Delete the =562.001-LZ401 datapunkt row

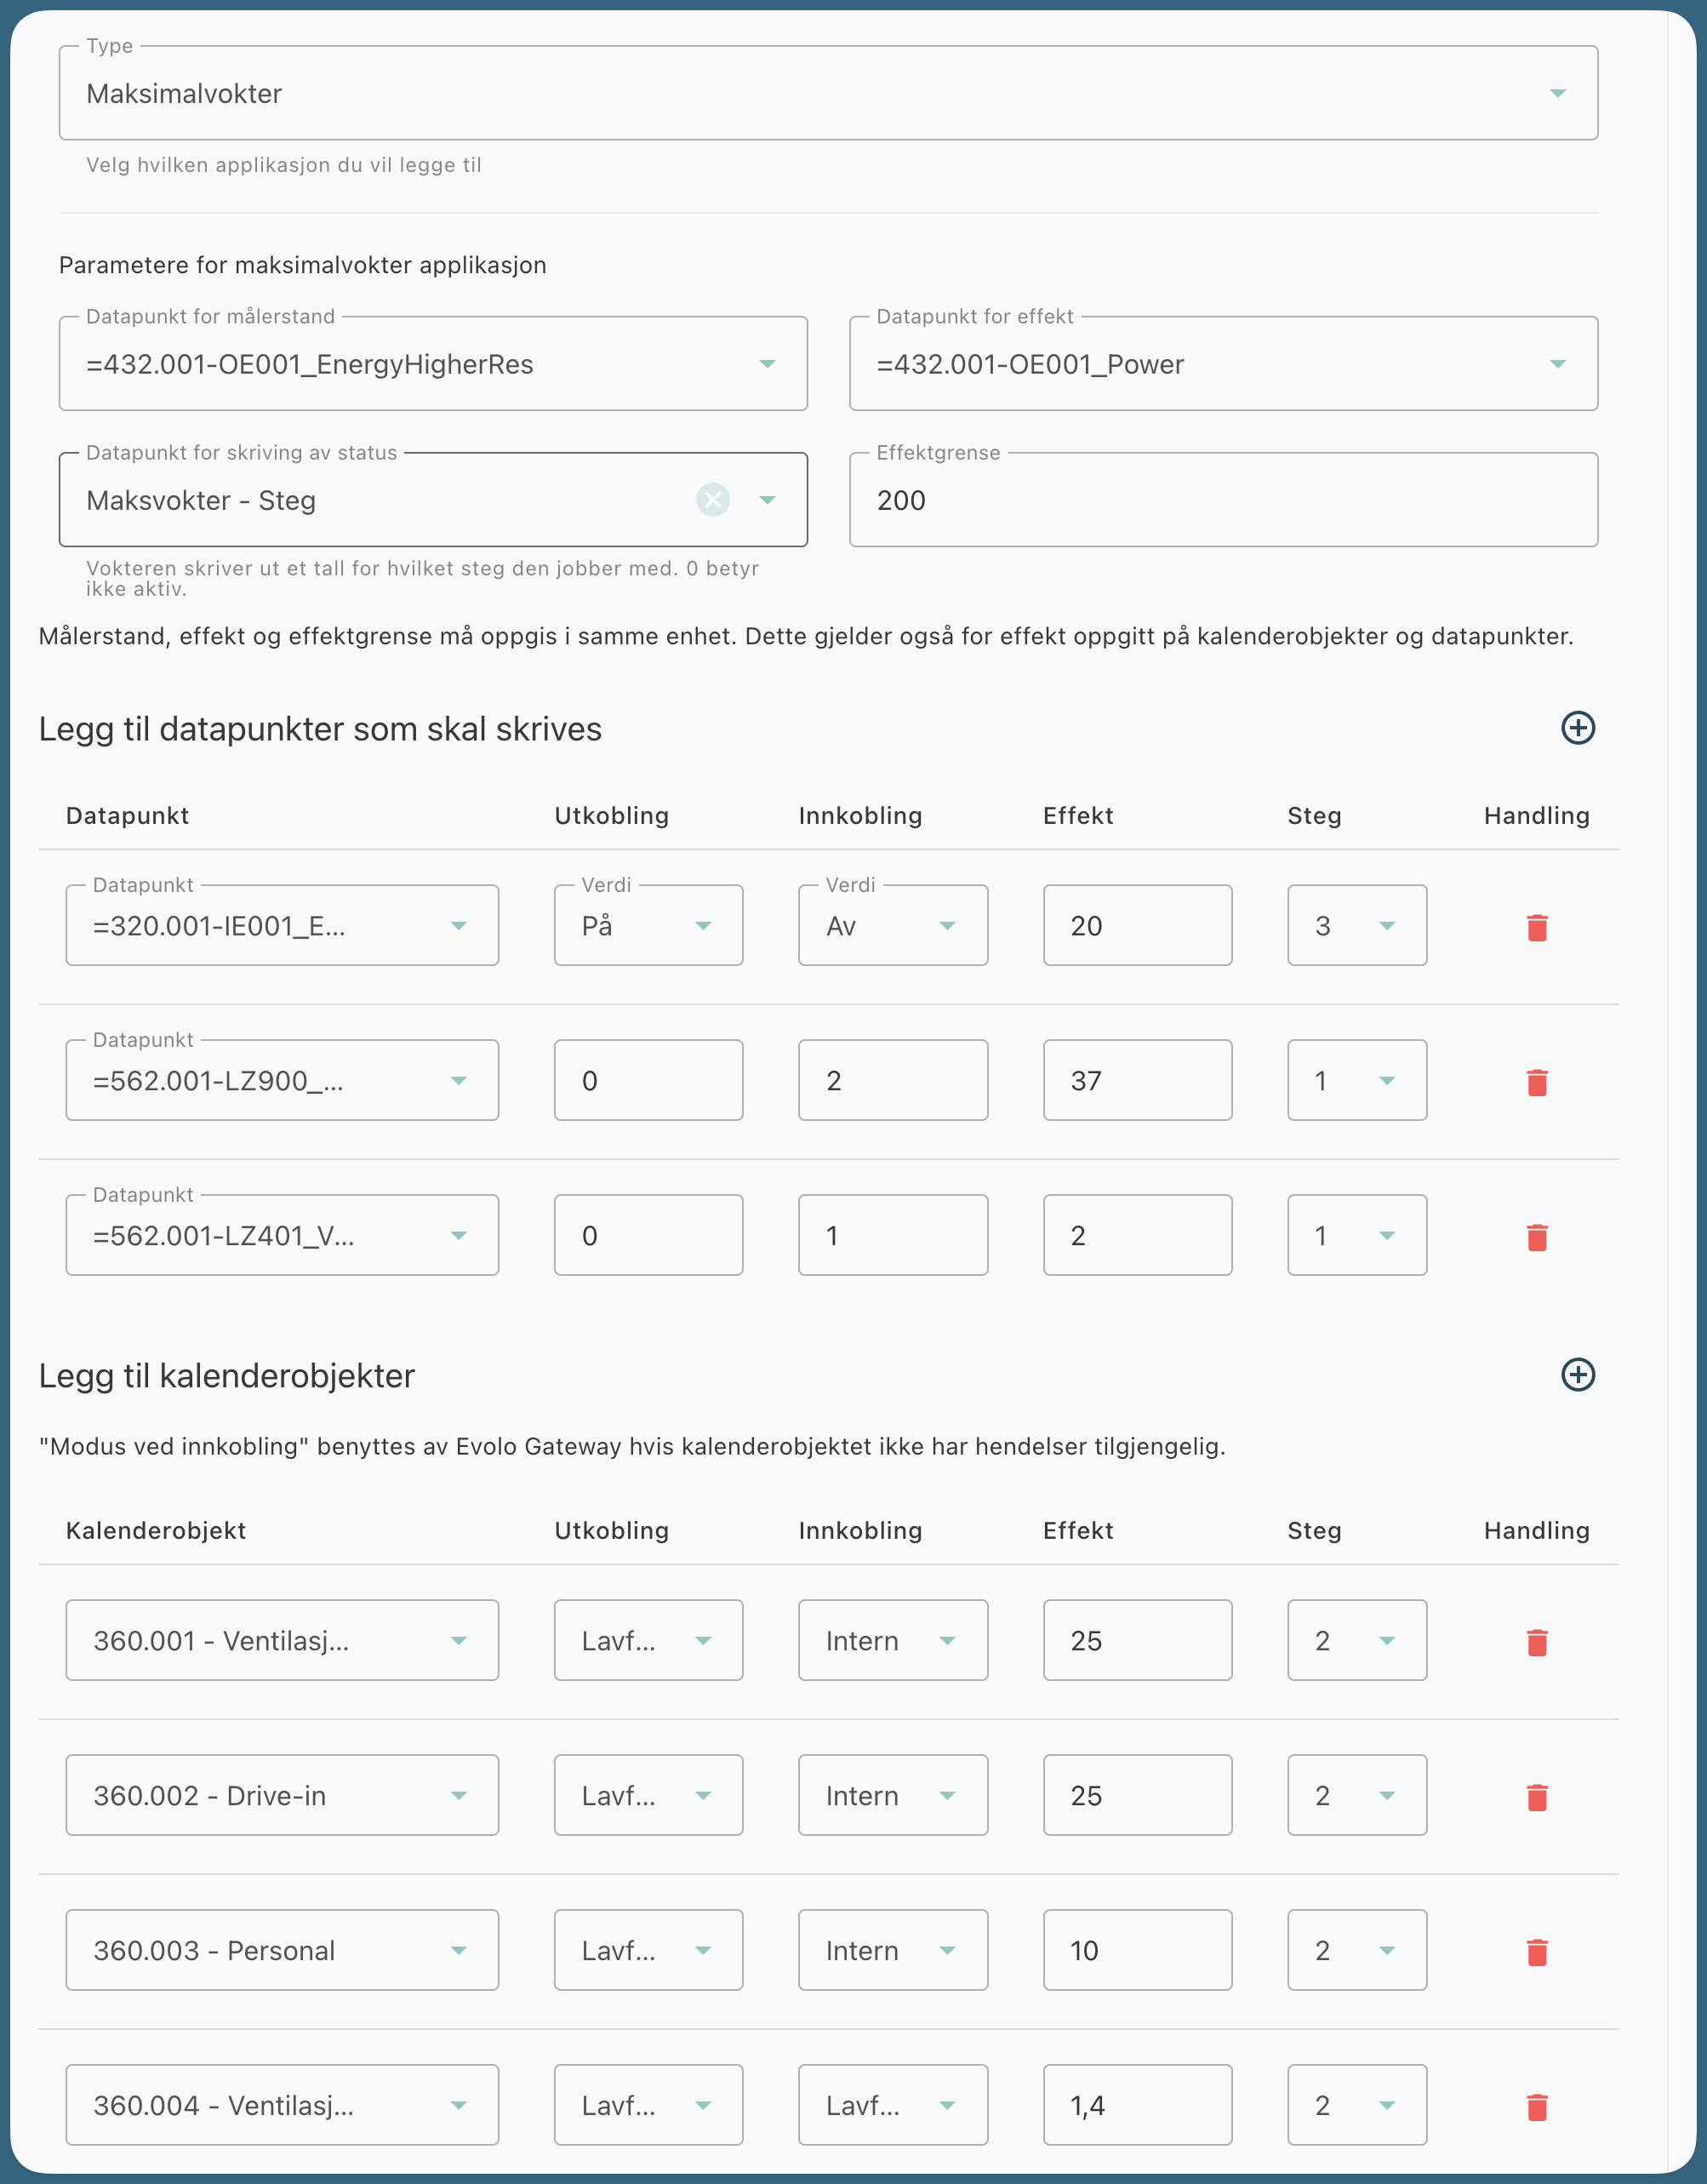(1536, 1237)
